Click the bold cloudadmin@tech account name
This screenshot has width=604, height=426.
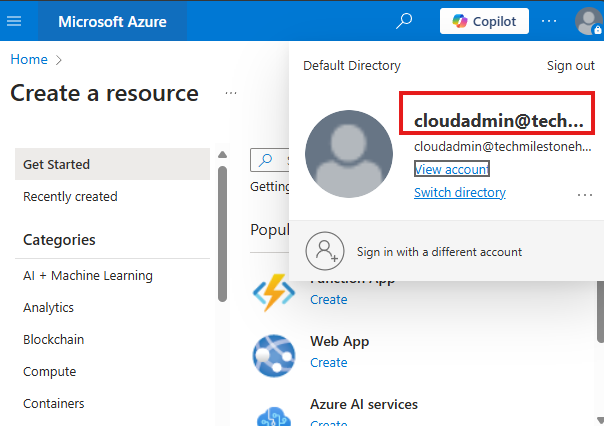498,121
